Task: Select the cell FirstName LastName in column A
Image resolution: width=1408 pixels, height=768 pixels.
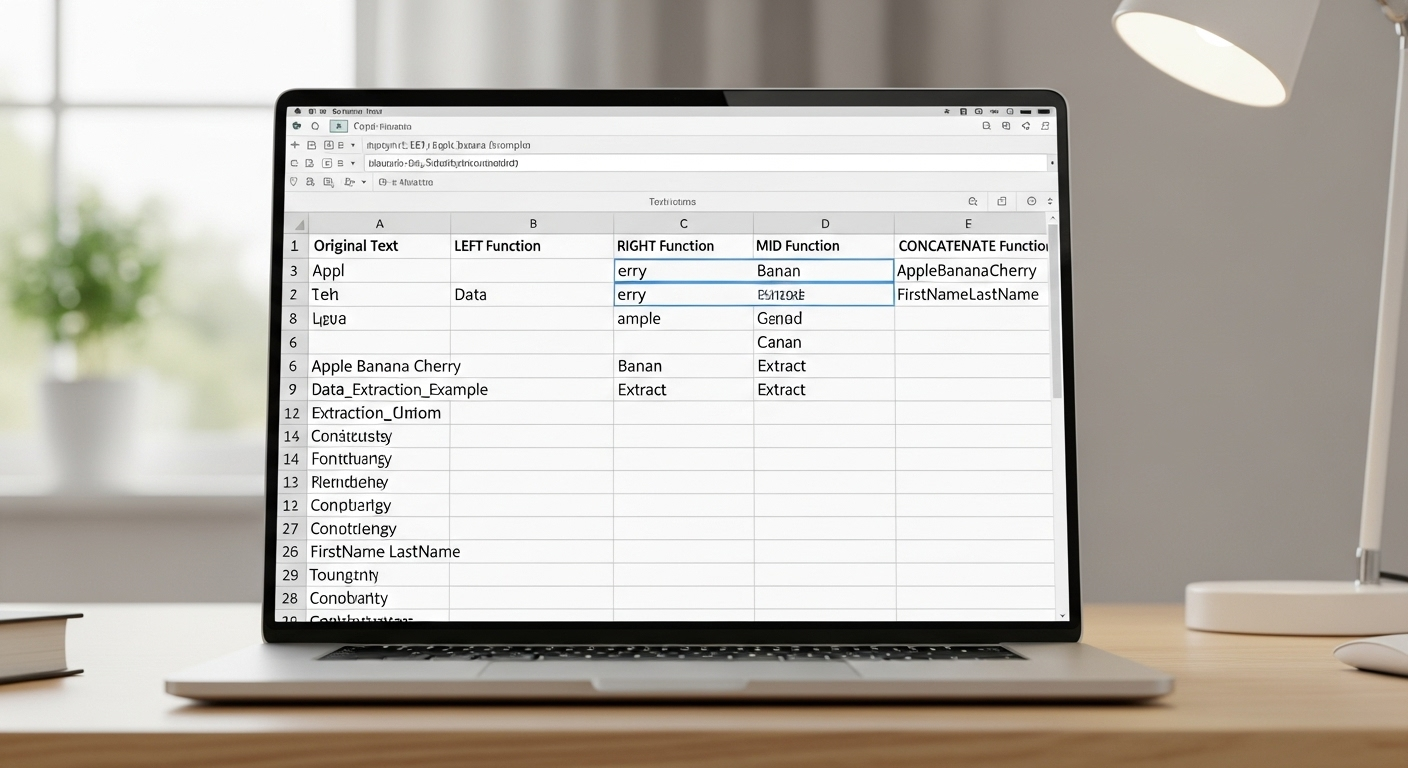Action: tap(385, 552)
